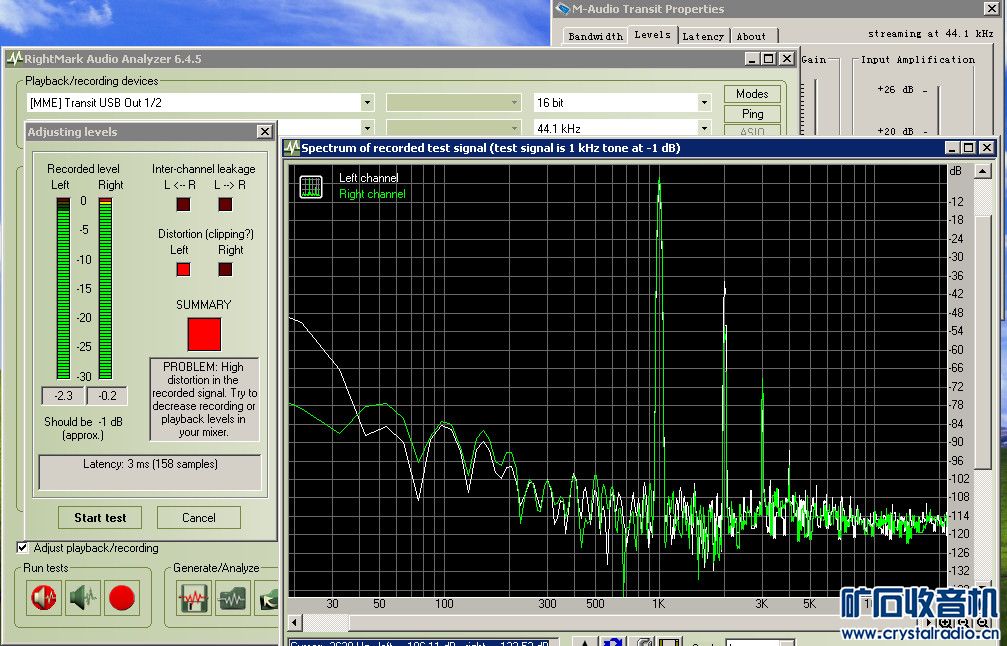Switch to the Latency tab
The width and height of the screenshot is (1007, 646).
click(702, 36)
